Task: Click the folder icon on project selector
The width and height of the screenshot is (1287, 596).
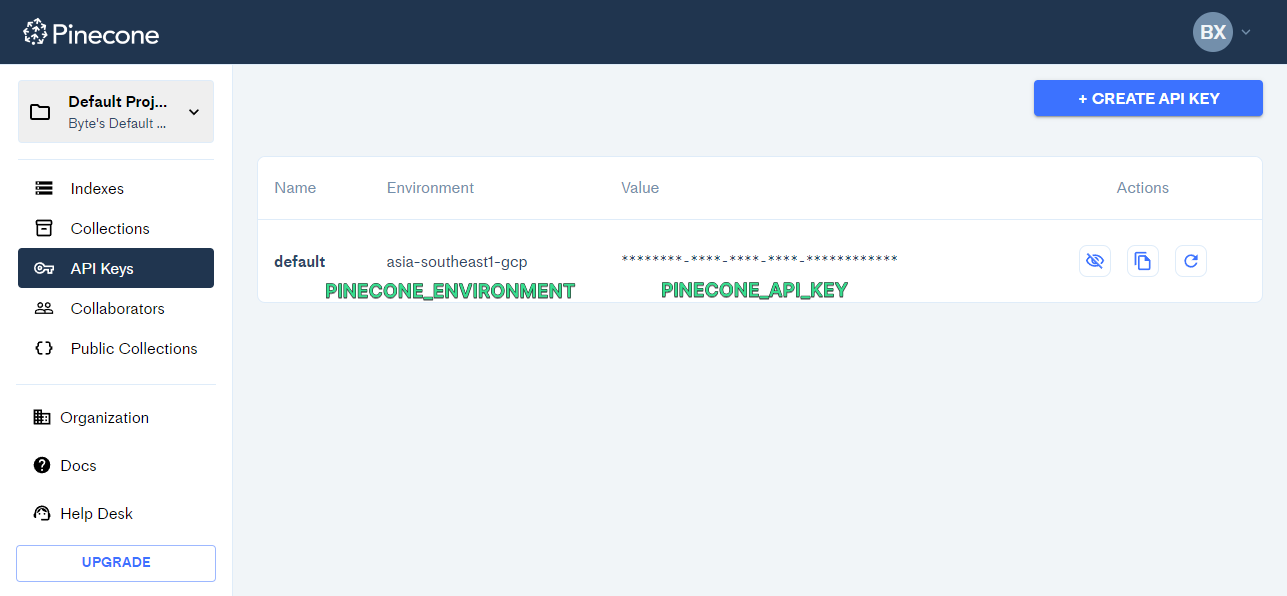Action: [40, 111]
